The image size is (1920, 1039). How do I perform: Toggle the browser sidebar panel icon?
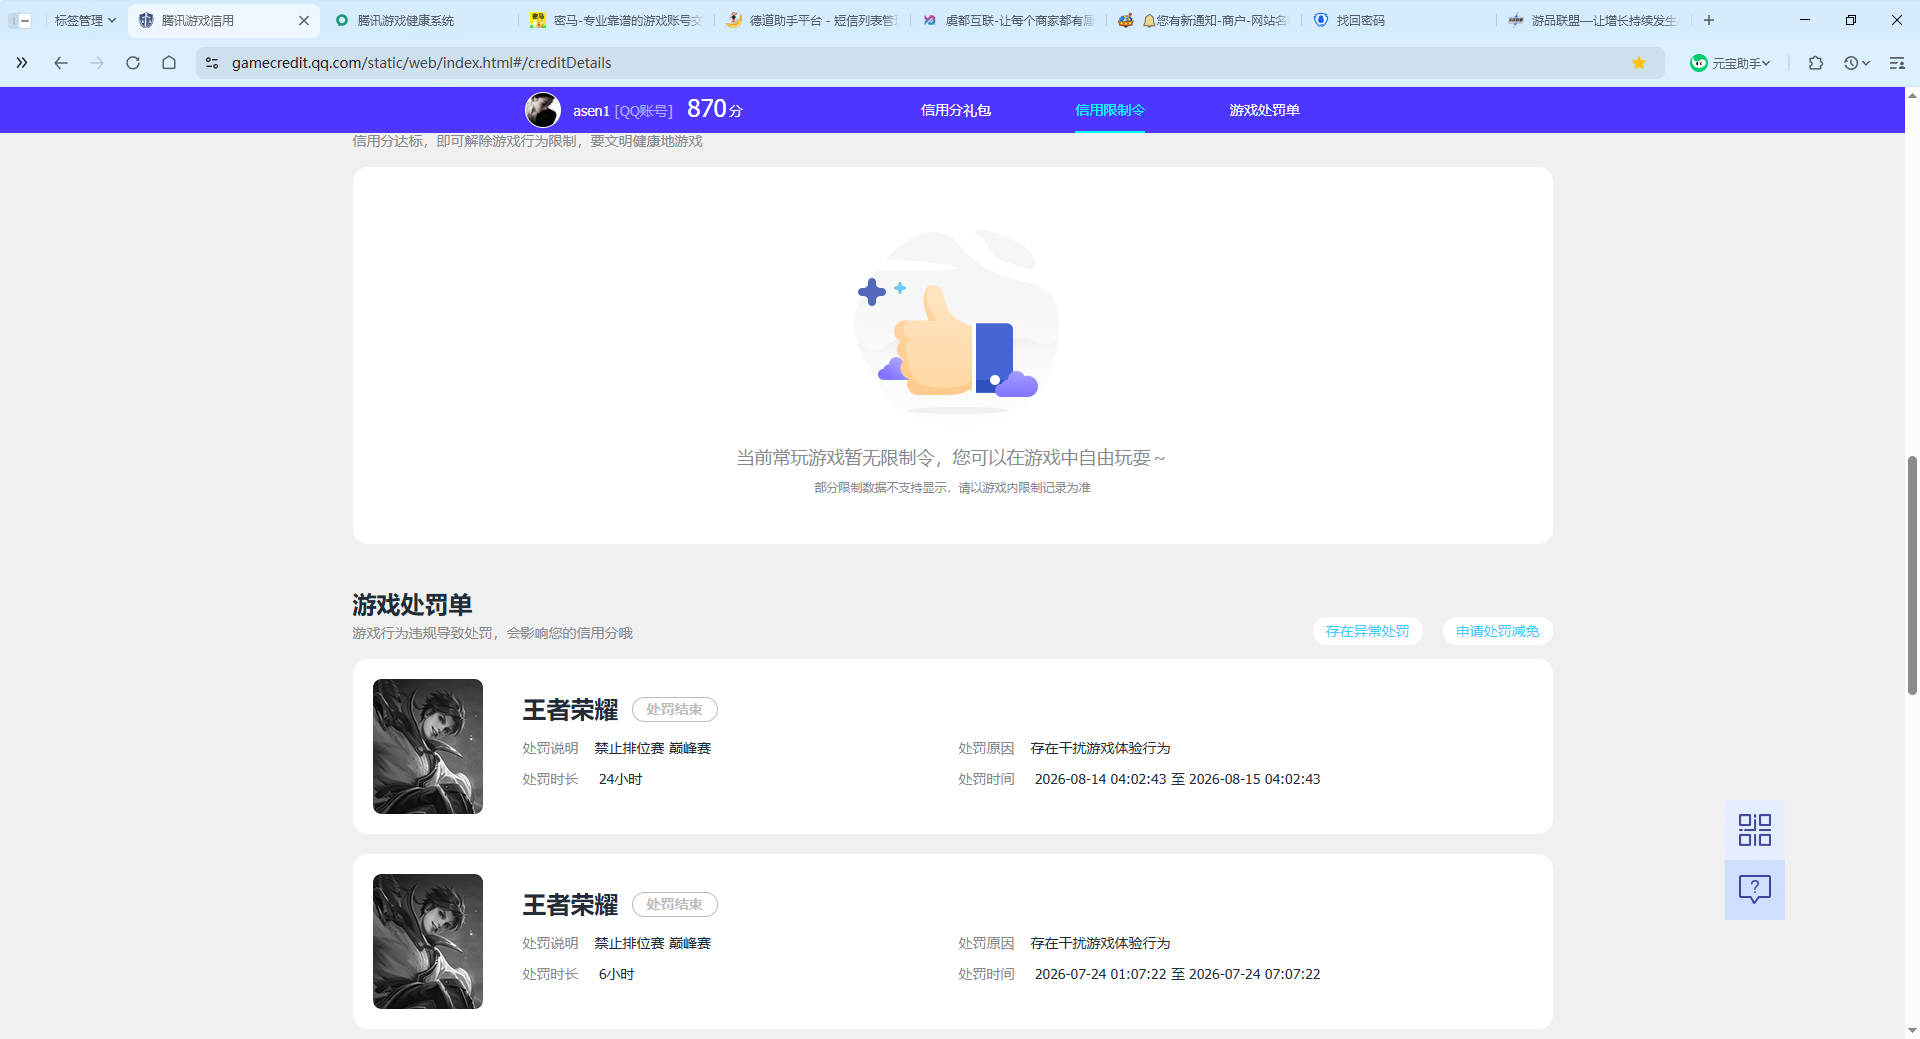[21, 20]
